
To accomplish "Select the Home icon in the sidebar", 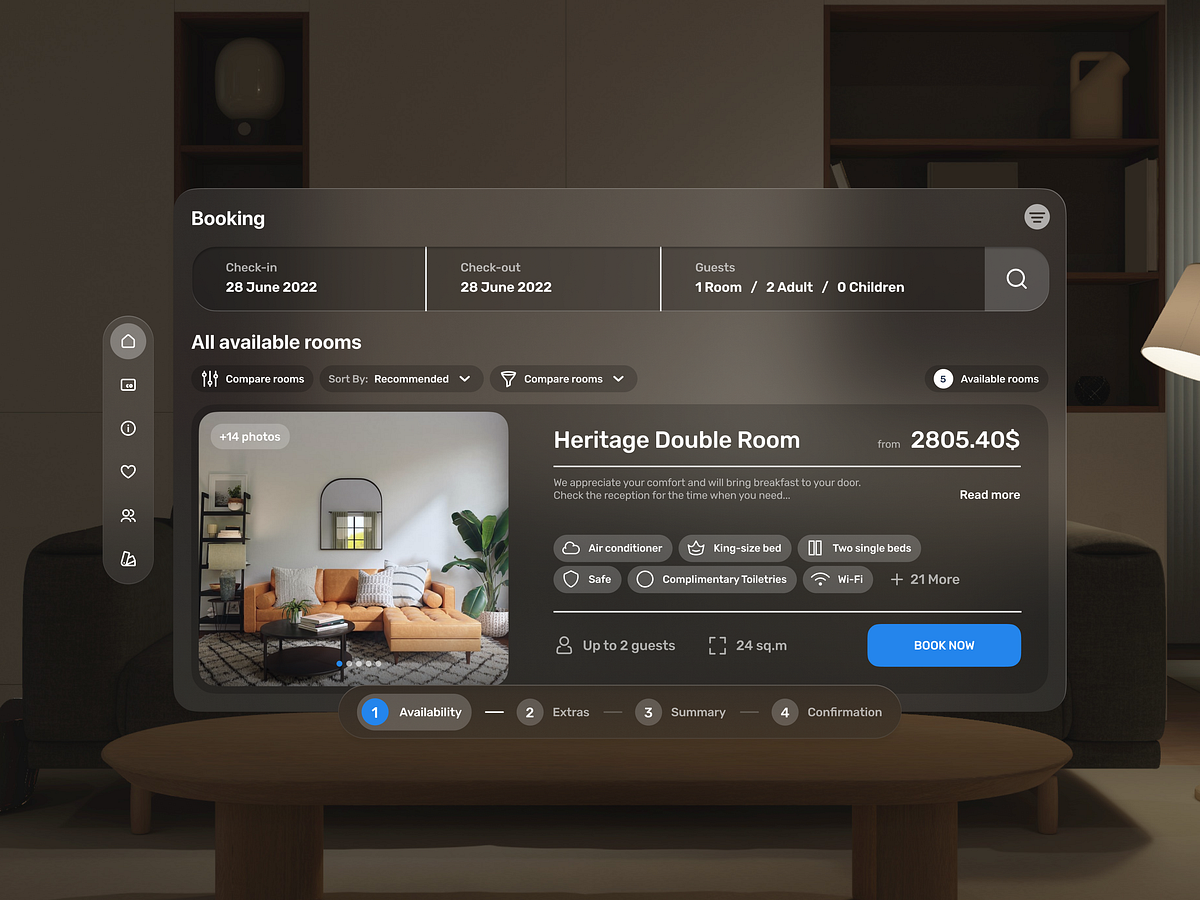I will pyautogui.click(x=128, y=340).
